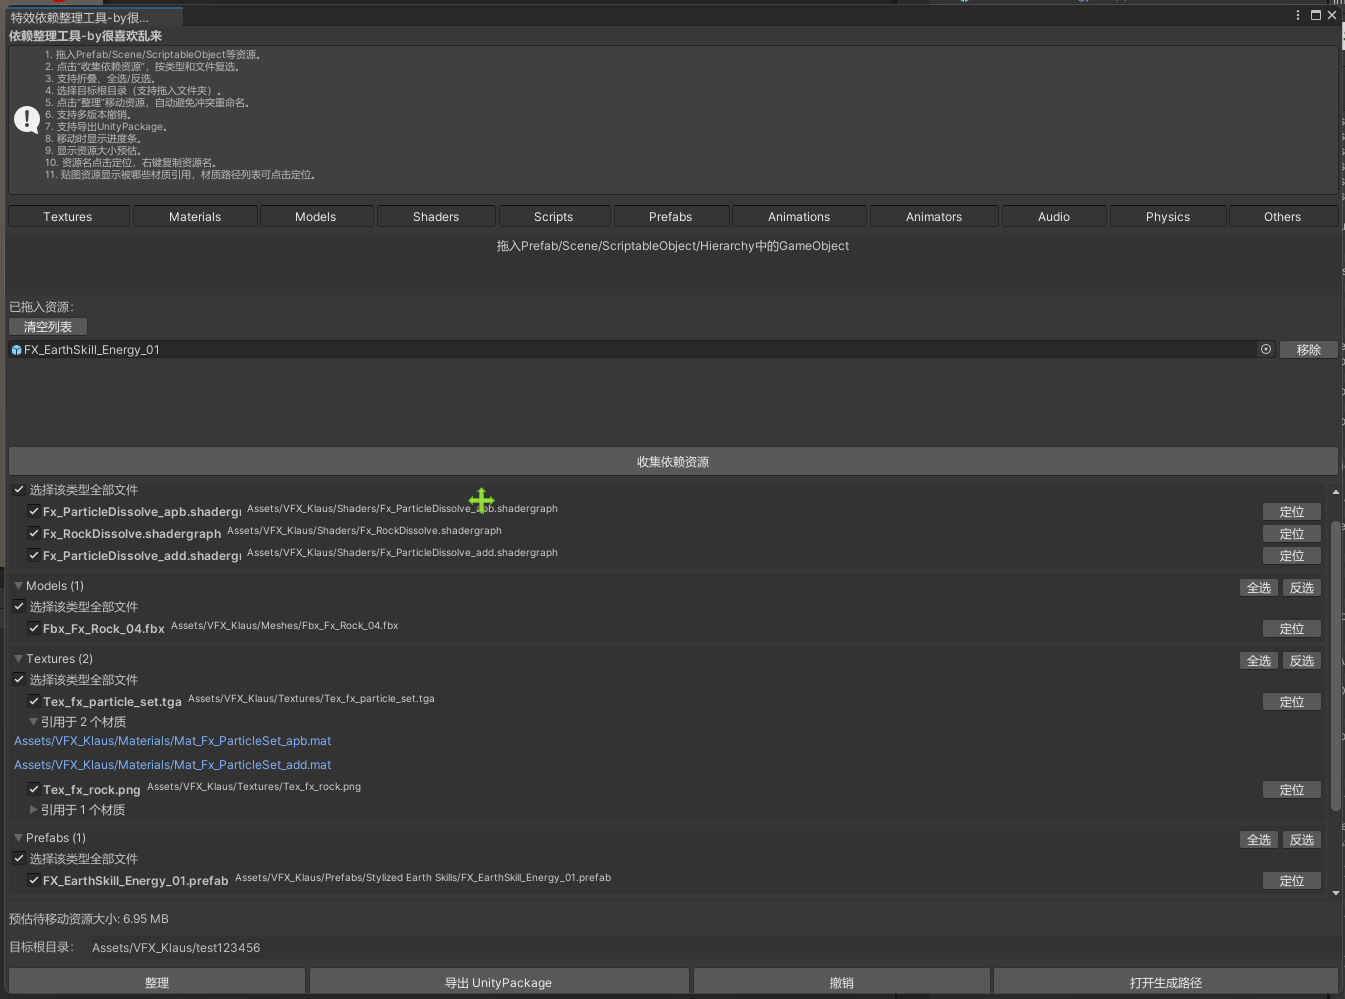Screen dimensions: 1345x999
Task: Open the Mat_Fx_ParticleSet_apb.mat link
Action: pos(172,741)
